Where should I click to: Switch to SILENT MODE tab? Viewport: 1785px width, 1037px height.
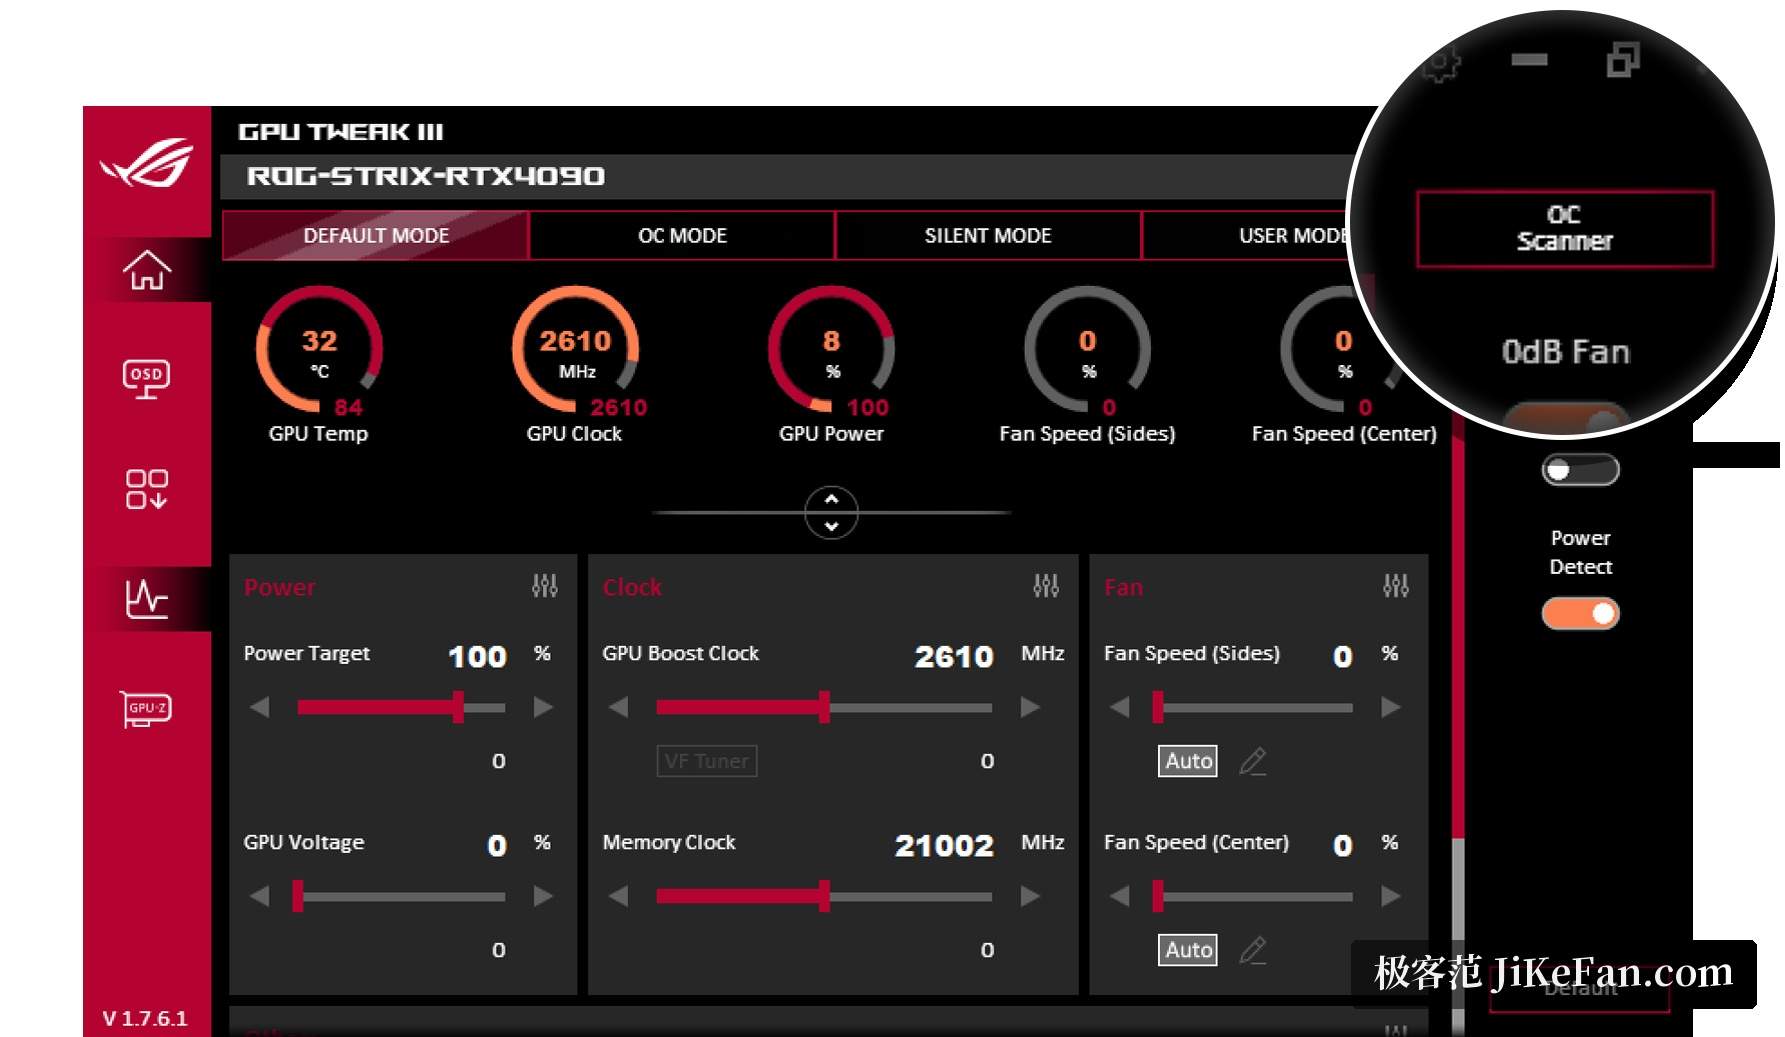pyautogui.click(x=988, y=236)
